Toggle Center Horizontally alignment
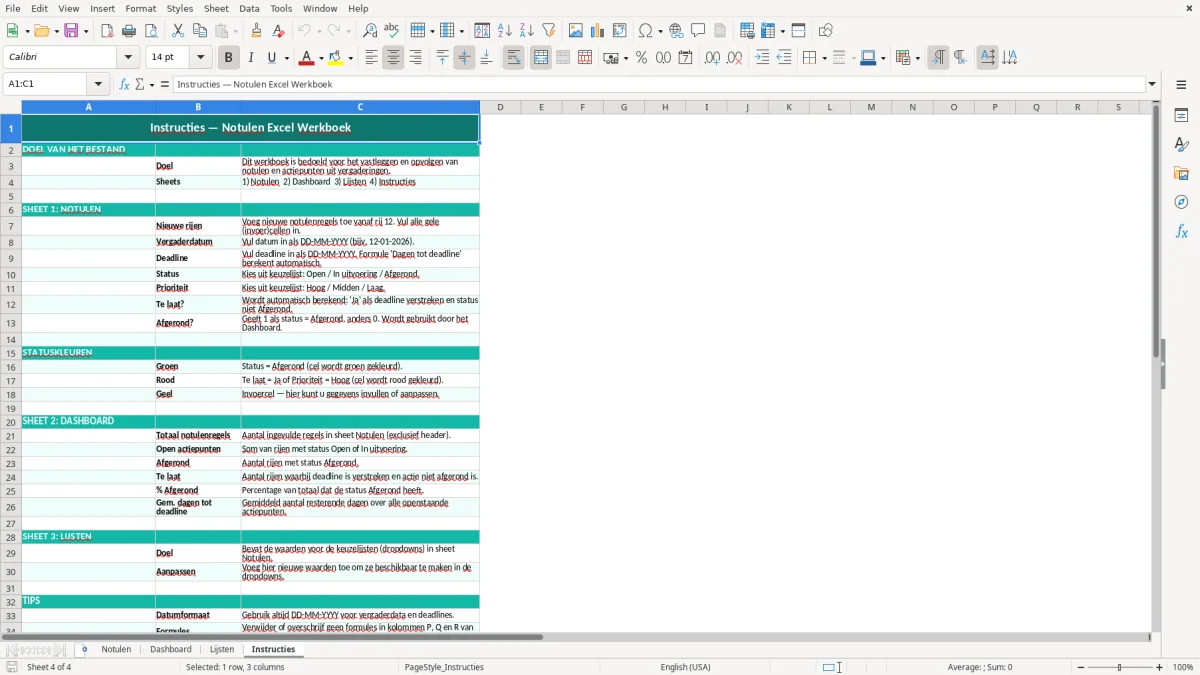This screenshot has width=1200, height=675. 393,58
